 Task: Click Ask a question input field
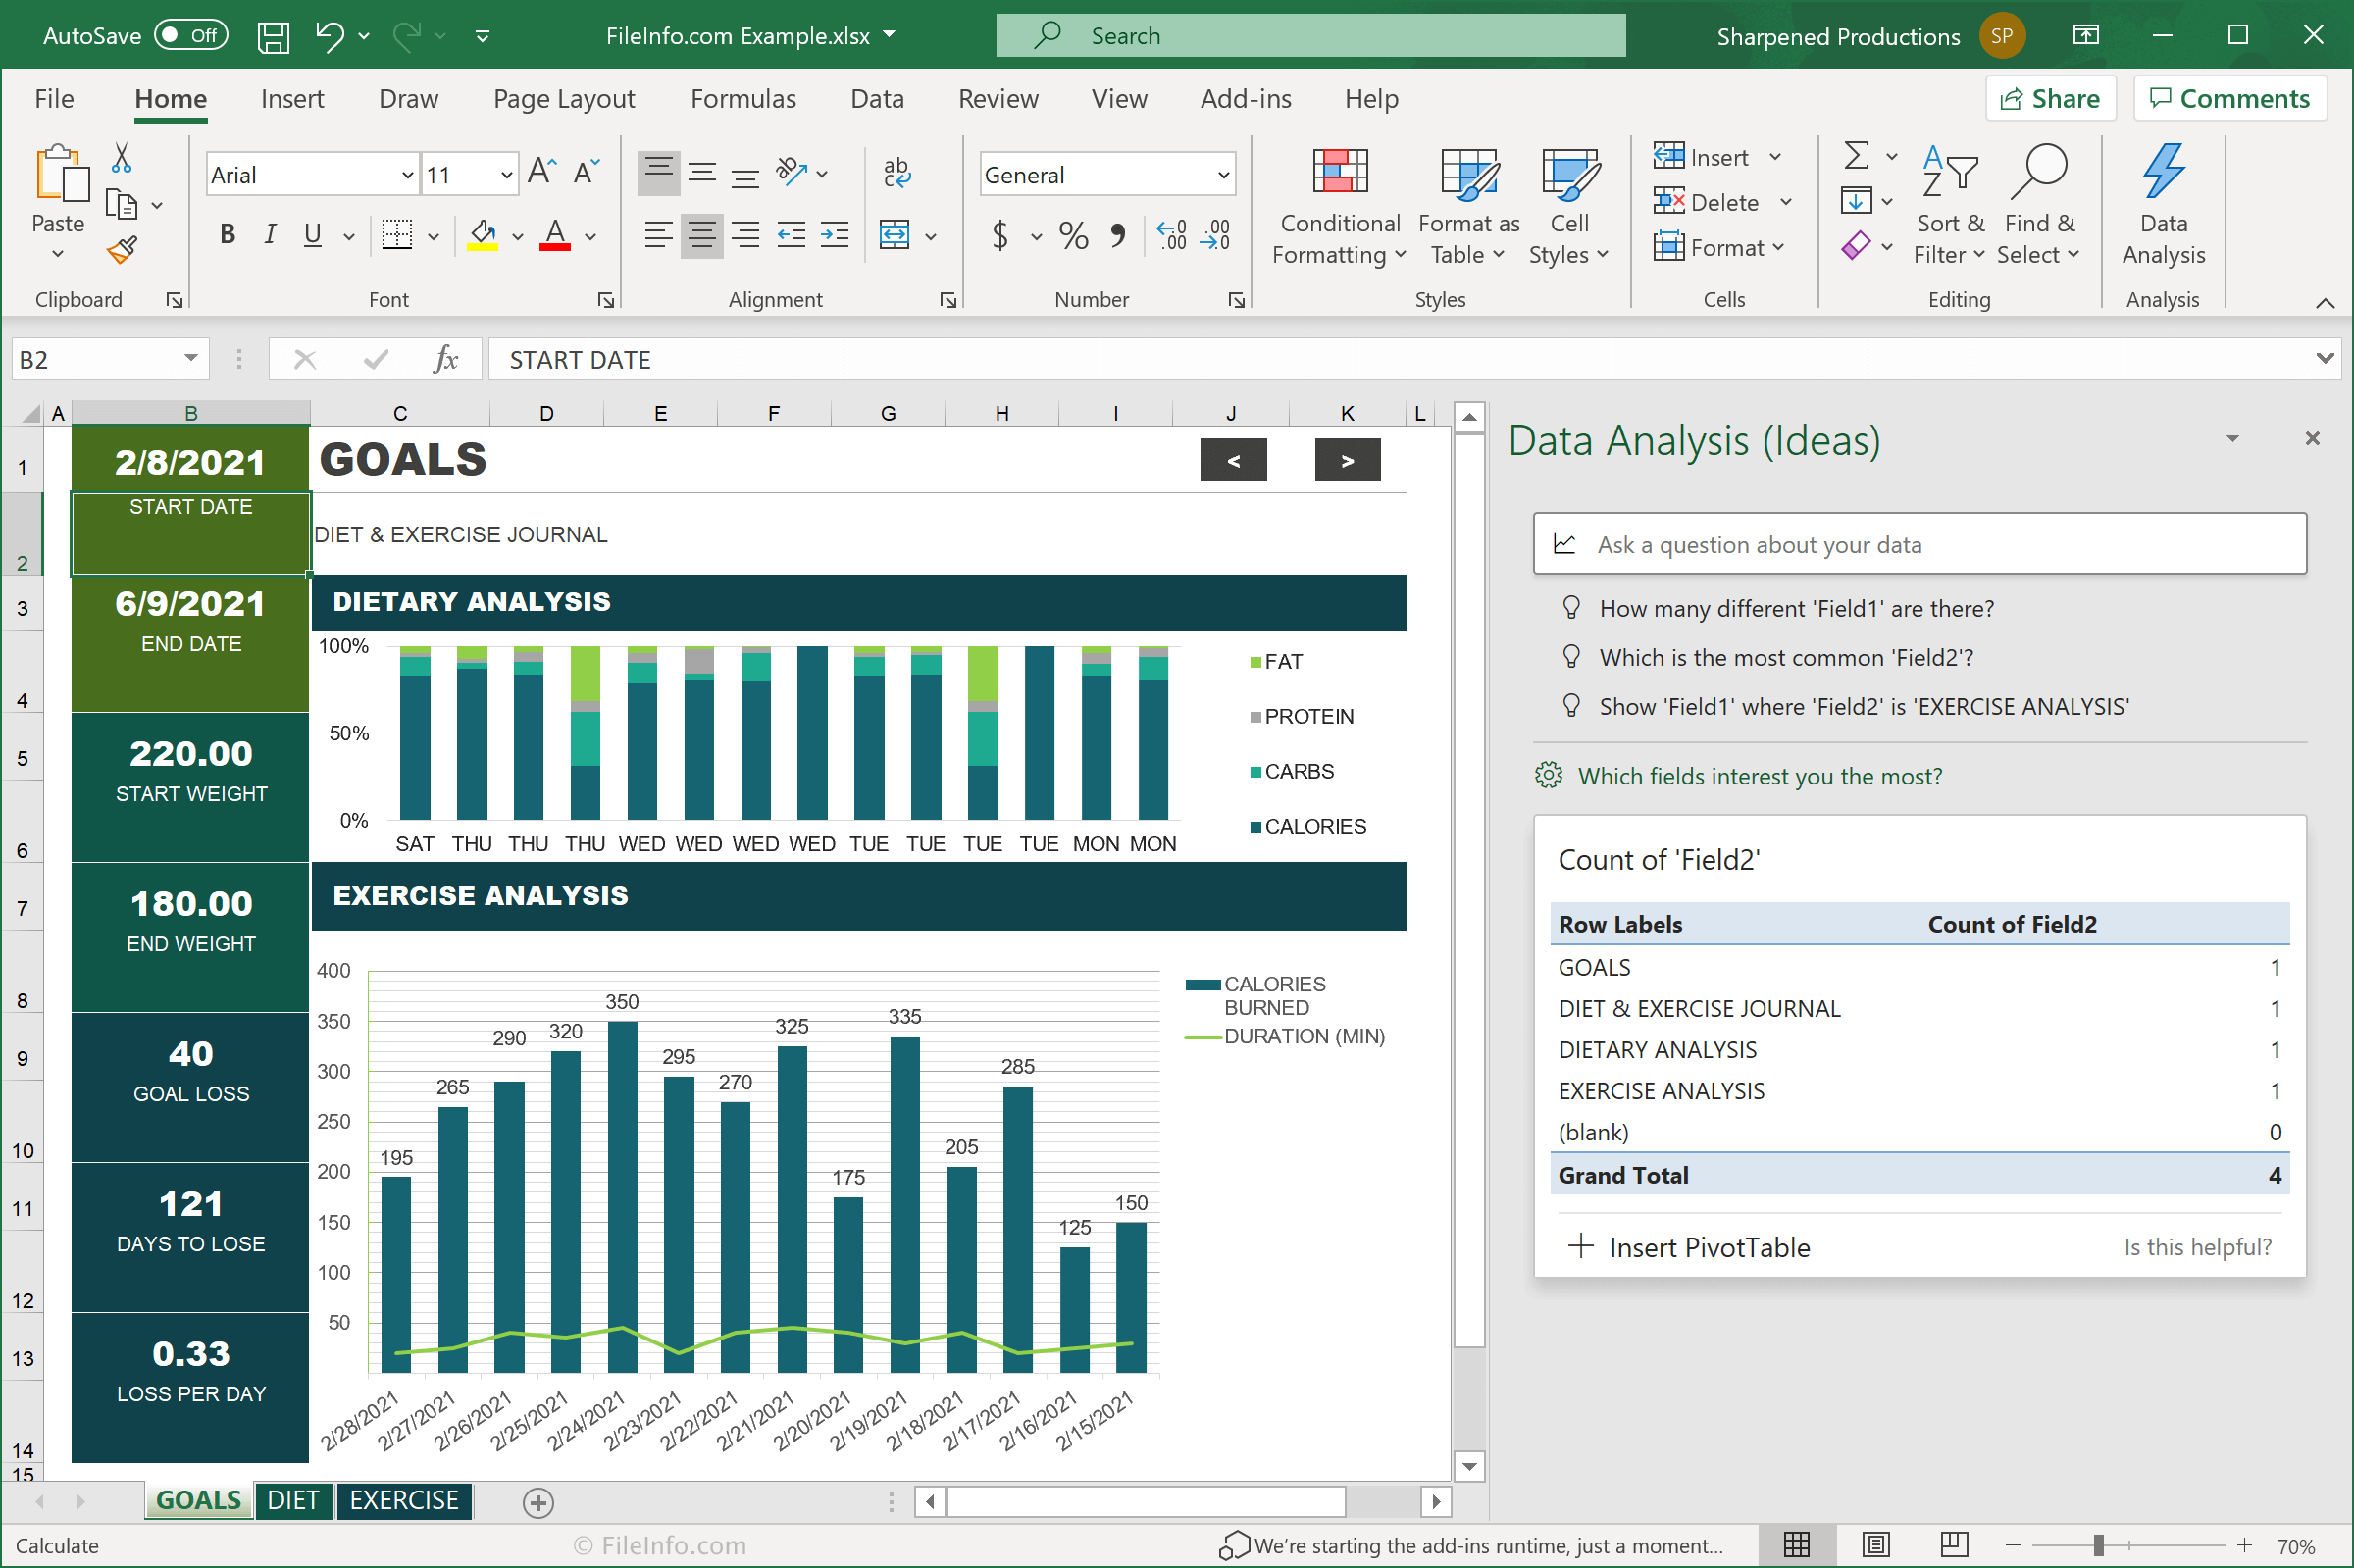pyautogui.click(x=1919, y=544)
